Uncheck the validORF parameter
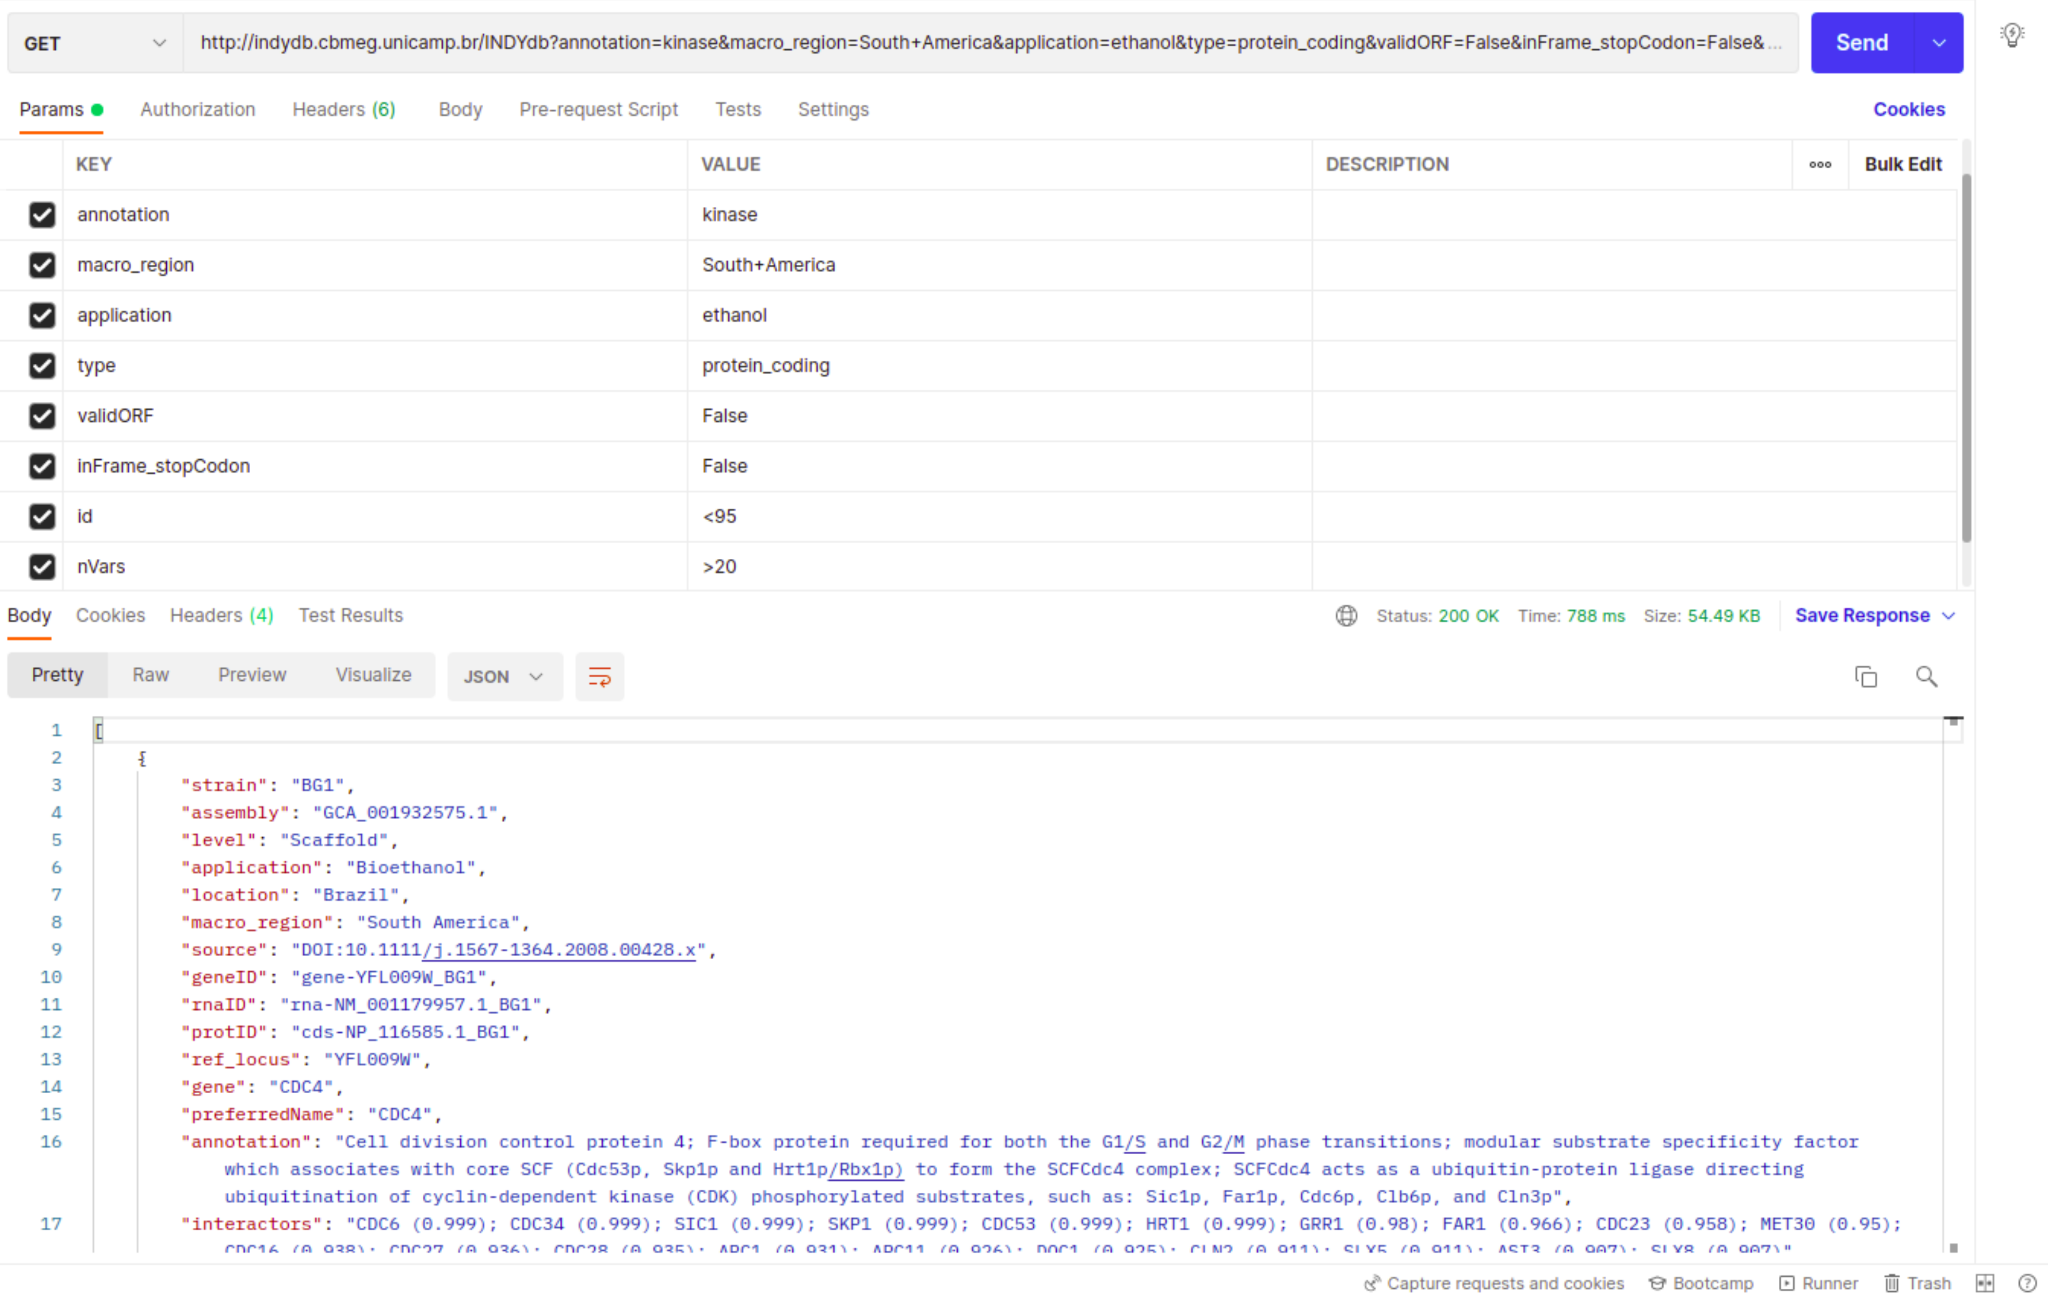The height and width of the screenshot is (1301, 2048). point(42,416)
